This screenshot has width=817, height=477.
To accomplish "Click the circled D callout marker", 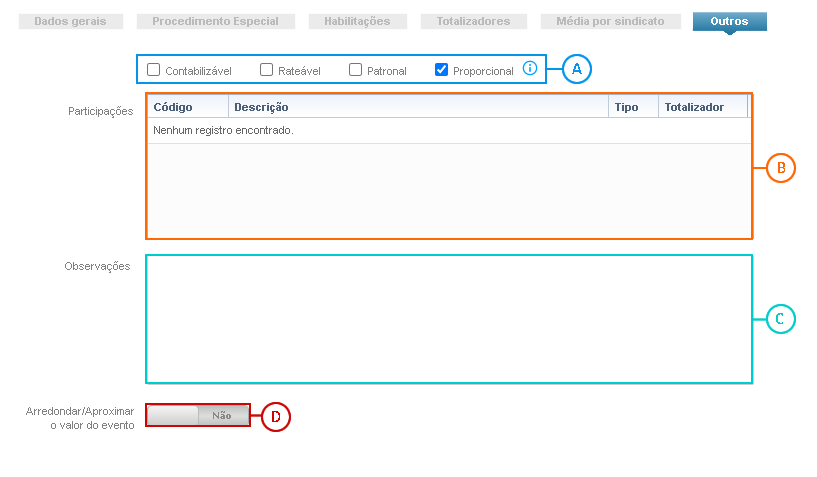I will [276, 415].
